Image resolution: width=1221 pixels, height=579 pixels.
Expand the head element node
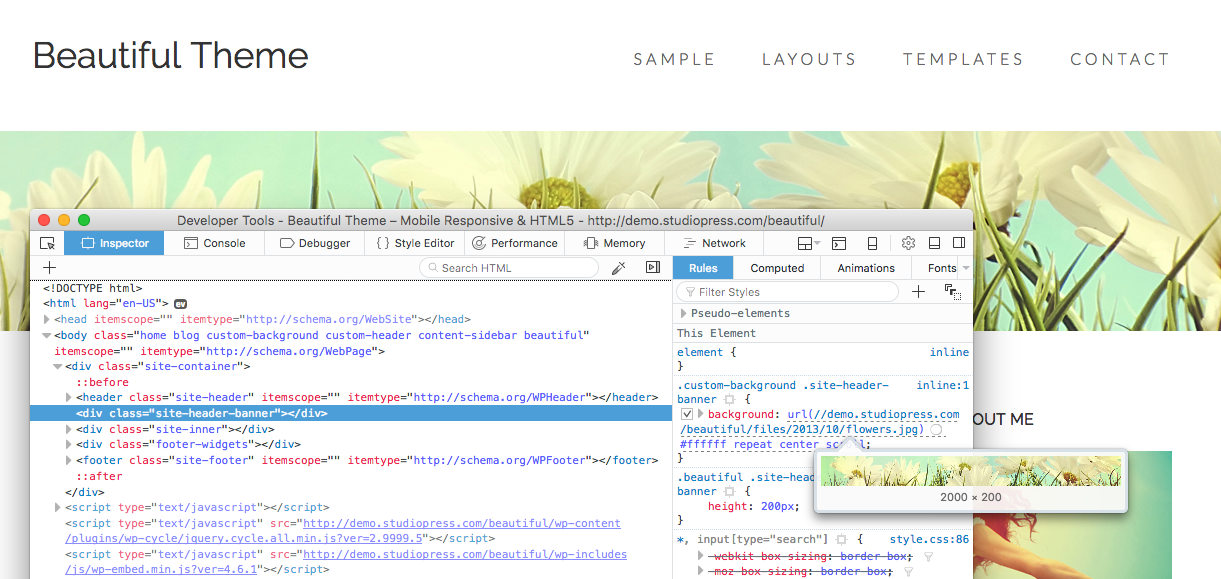pos(47,320)
